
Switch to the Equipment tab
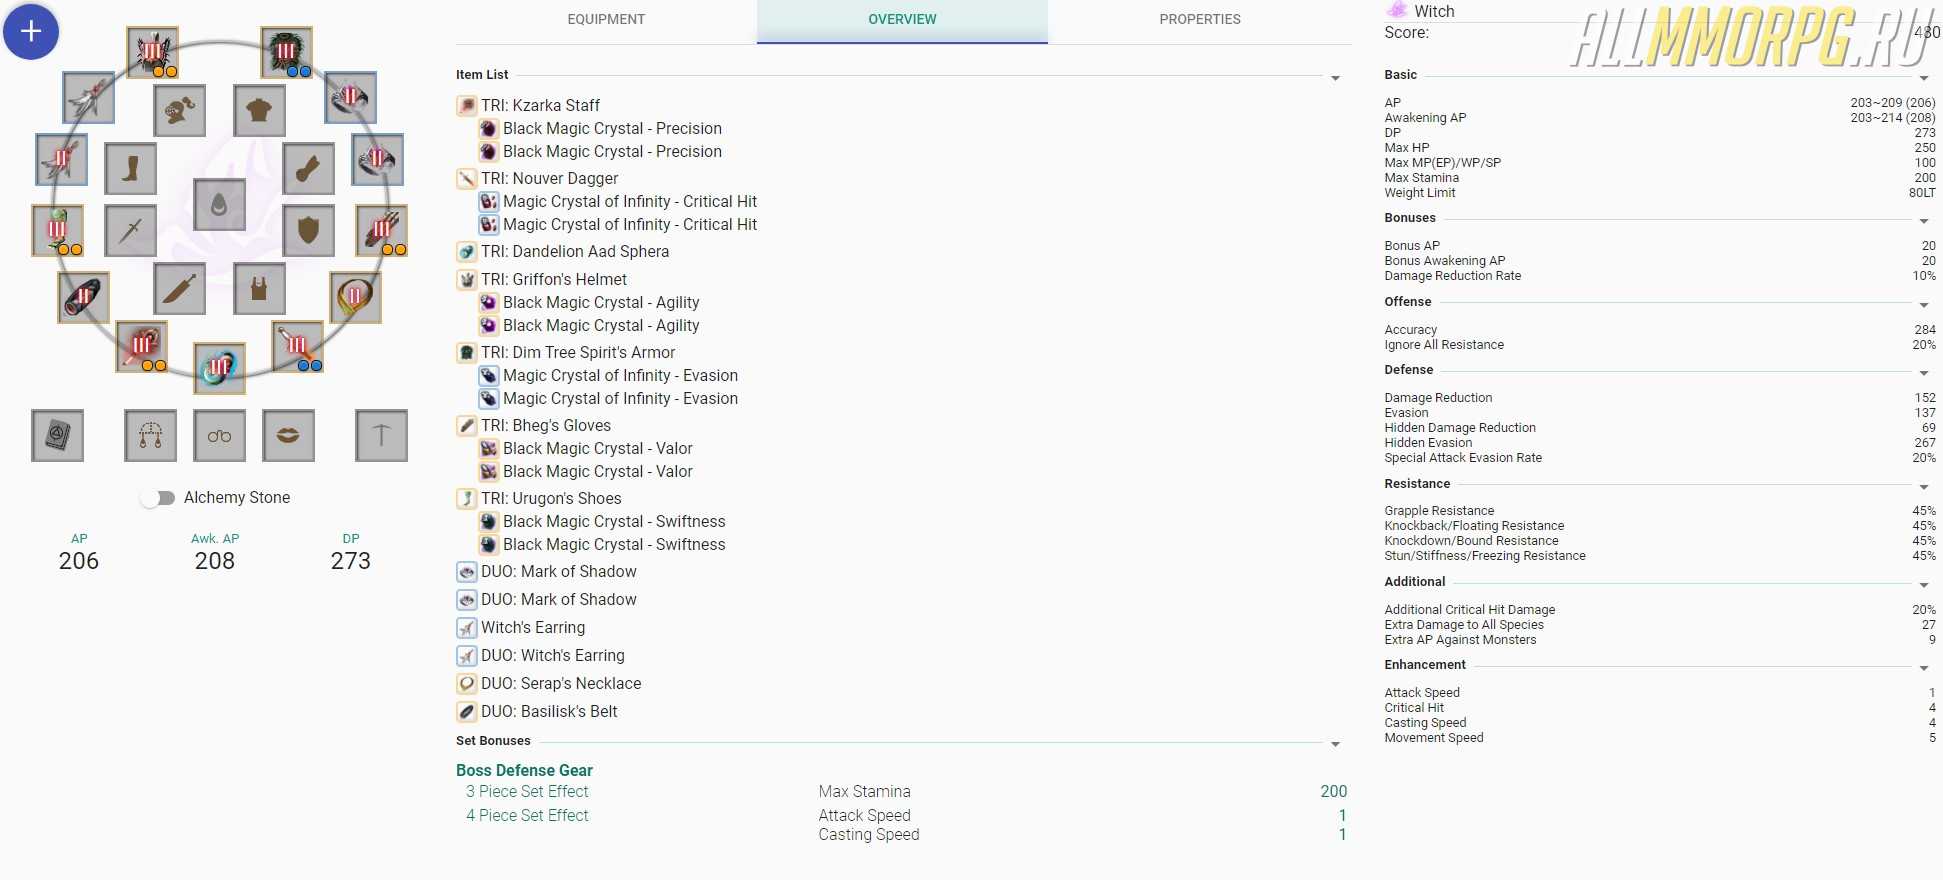(606, 20)
